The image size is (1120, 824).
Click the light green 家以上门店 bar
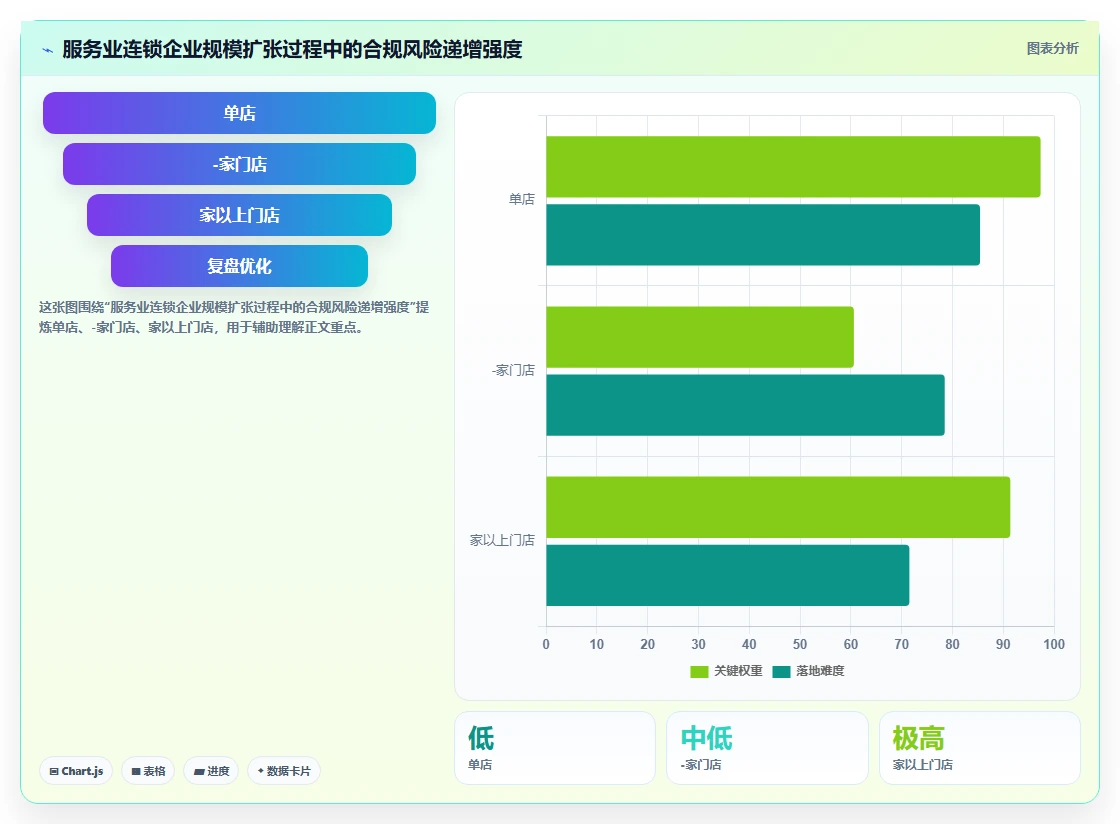(778, 507)
